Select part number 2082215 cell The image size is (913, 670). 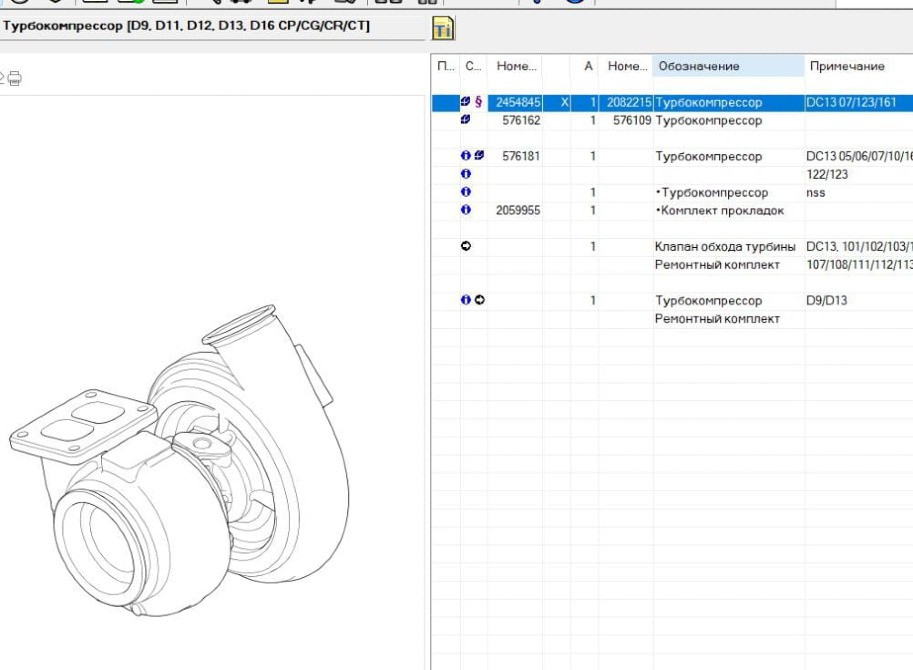(x=629, y=102)
